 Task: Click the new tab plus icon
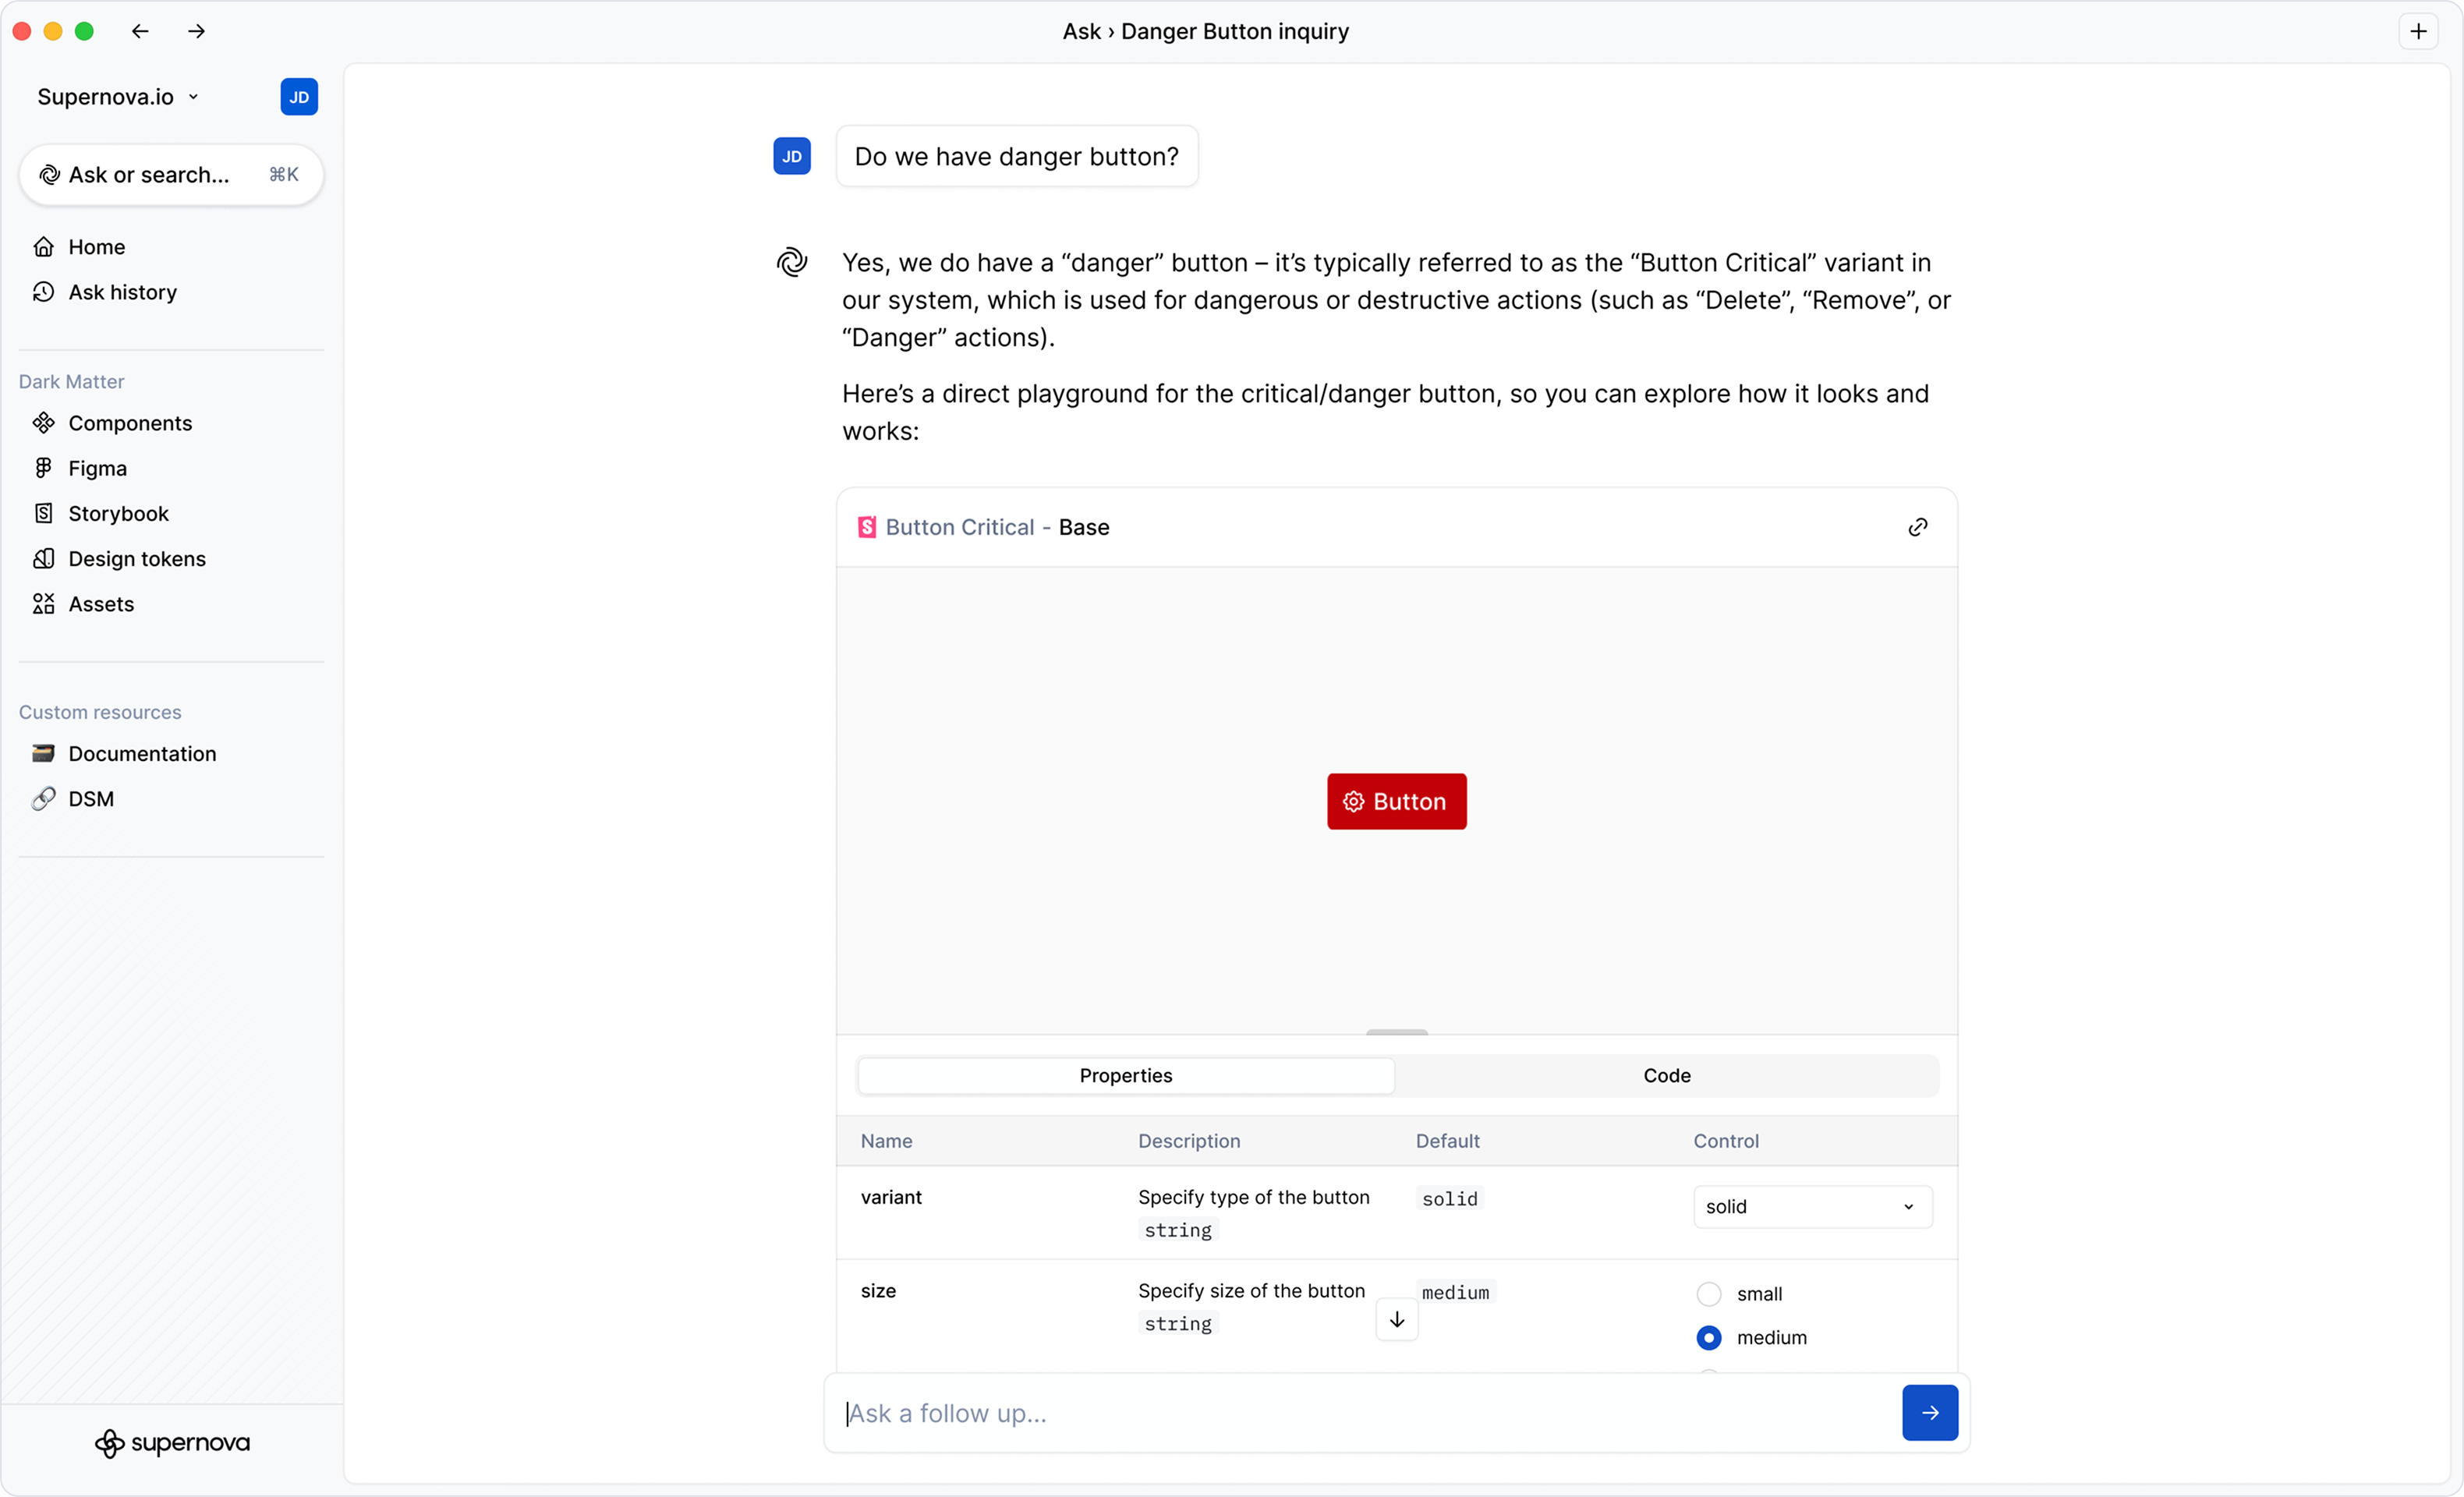[x=2418, y=31]
